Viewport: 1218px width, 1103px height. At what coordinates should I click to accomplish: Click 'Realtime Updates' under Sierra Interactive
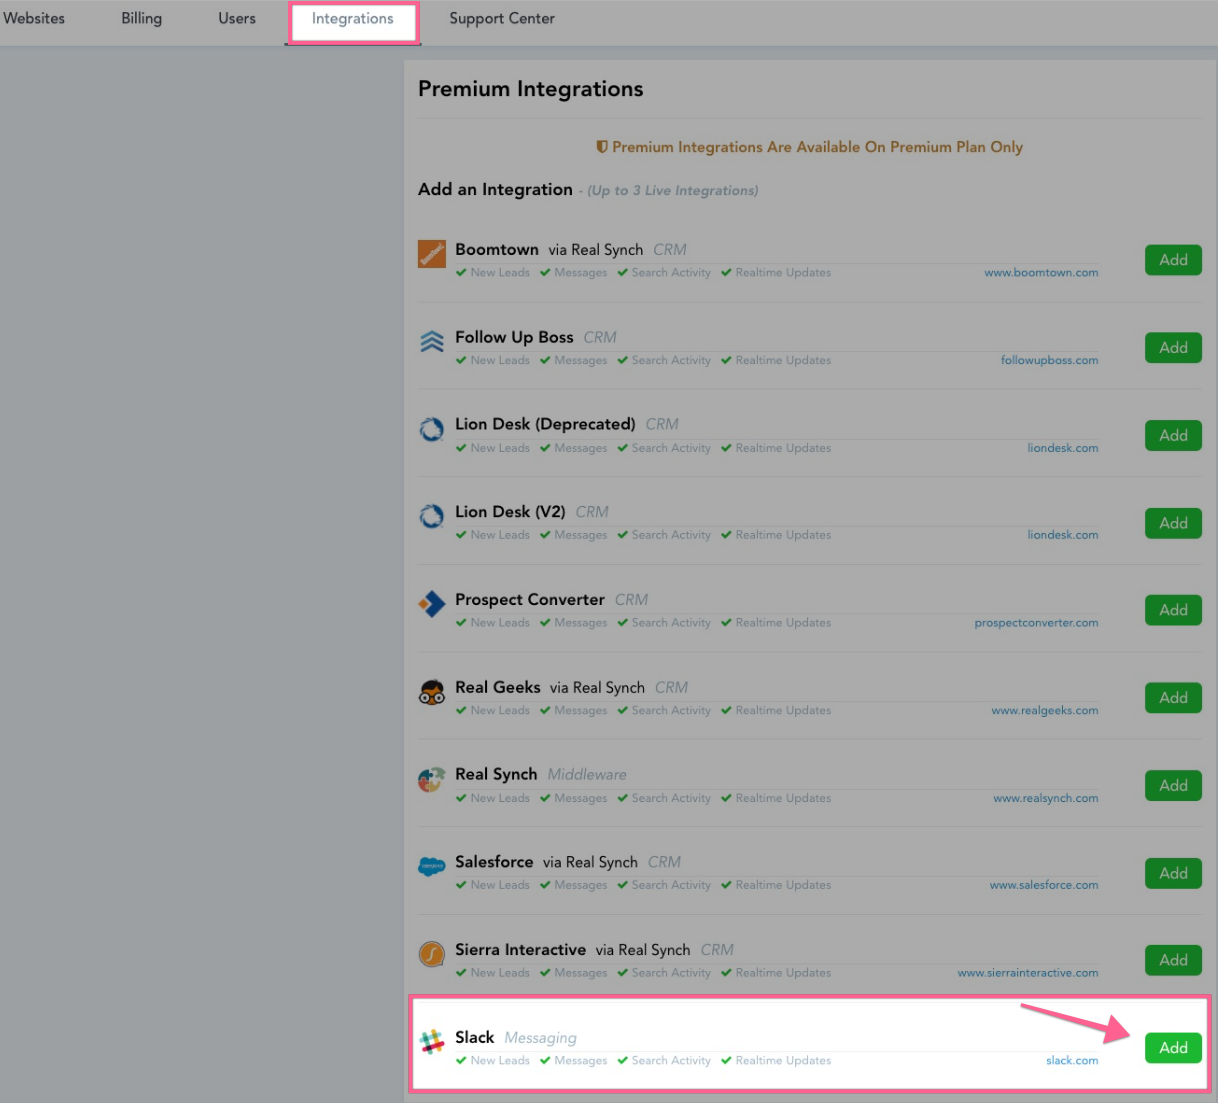783,973
